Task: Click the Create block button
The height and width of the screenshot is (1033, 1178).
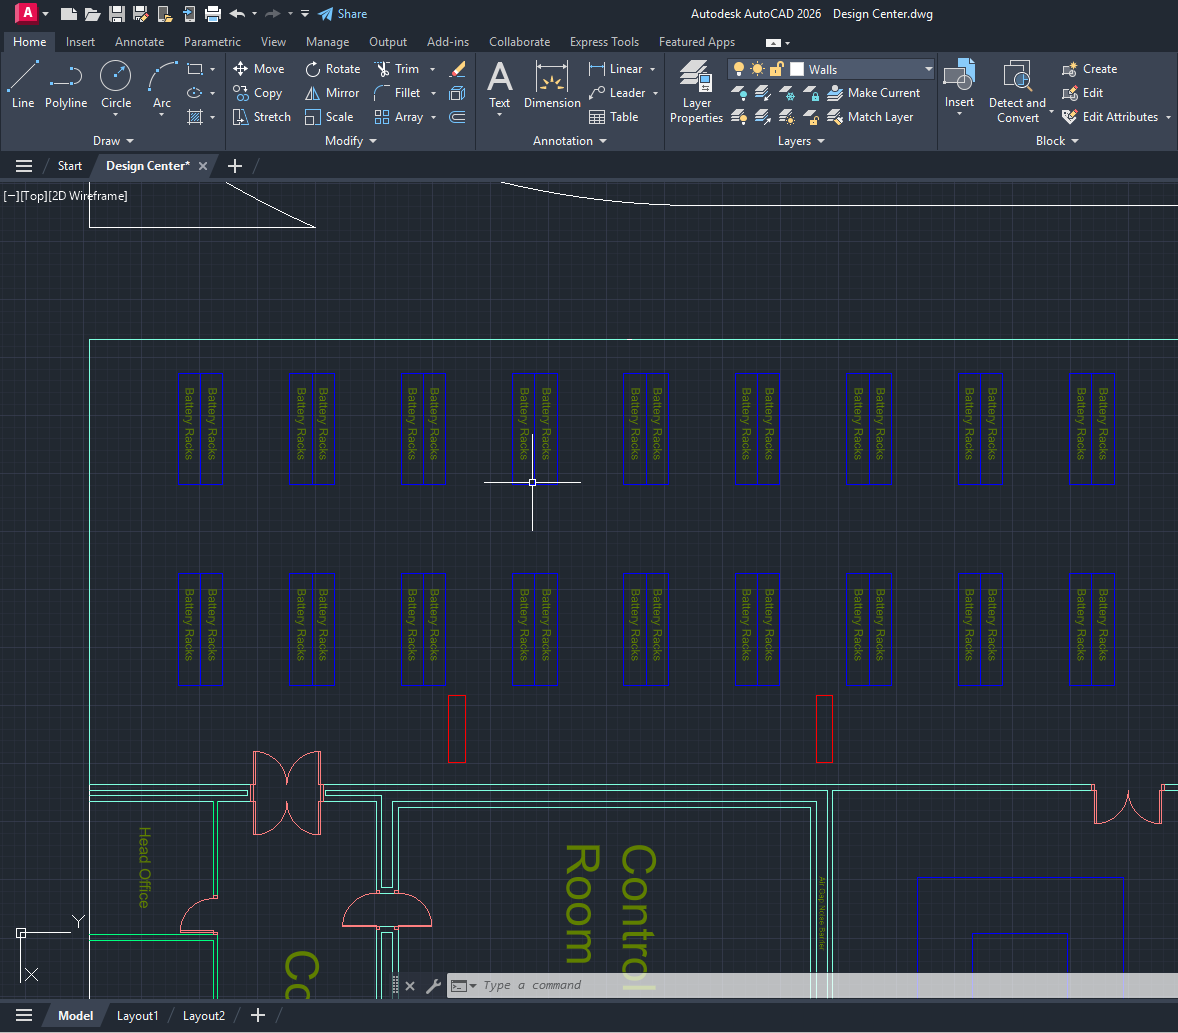Action: coord(1089,69)
